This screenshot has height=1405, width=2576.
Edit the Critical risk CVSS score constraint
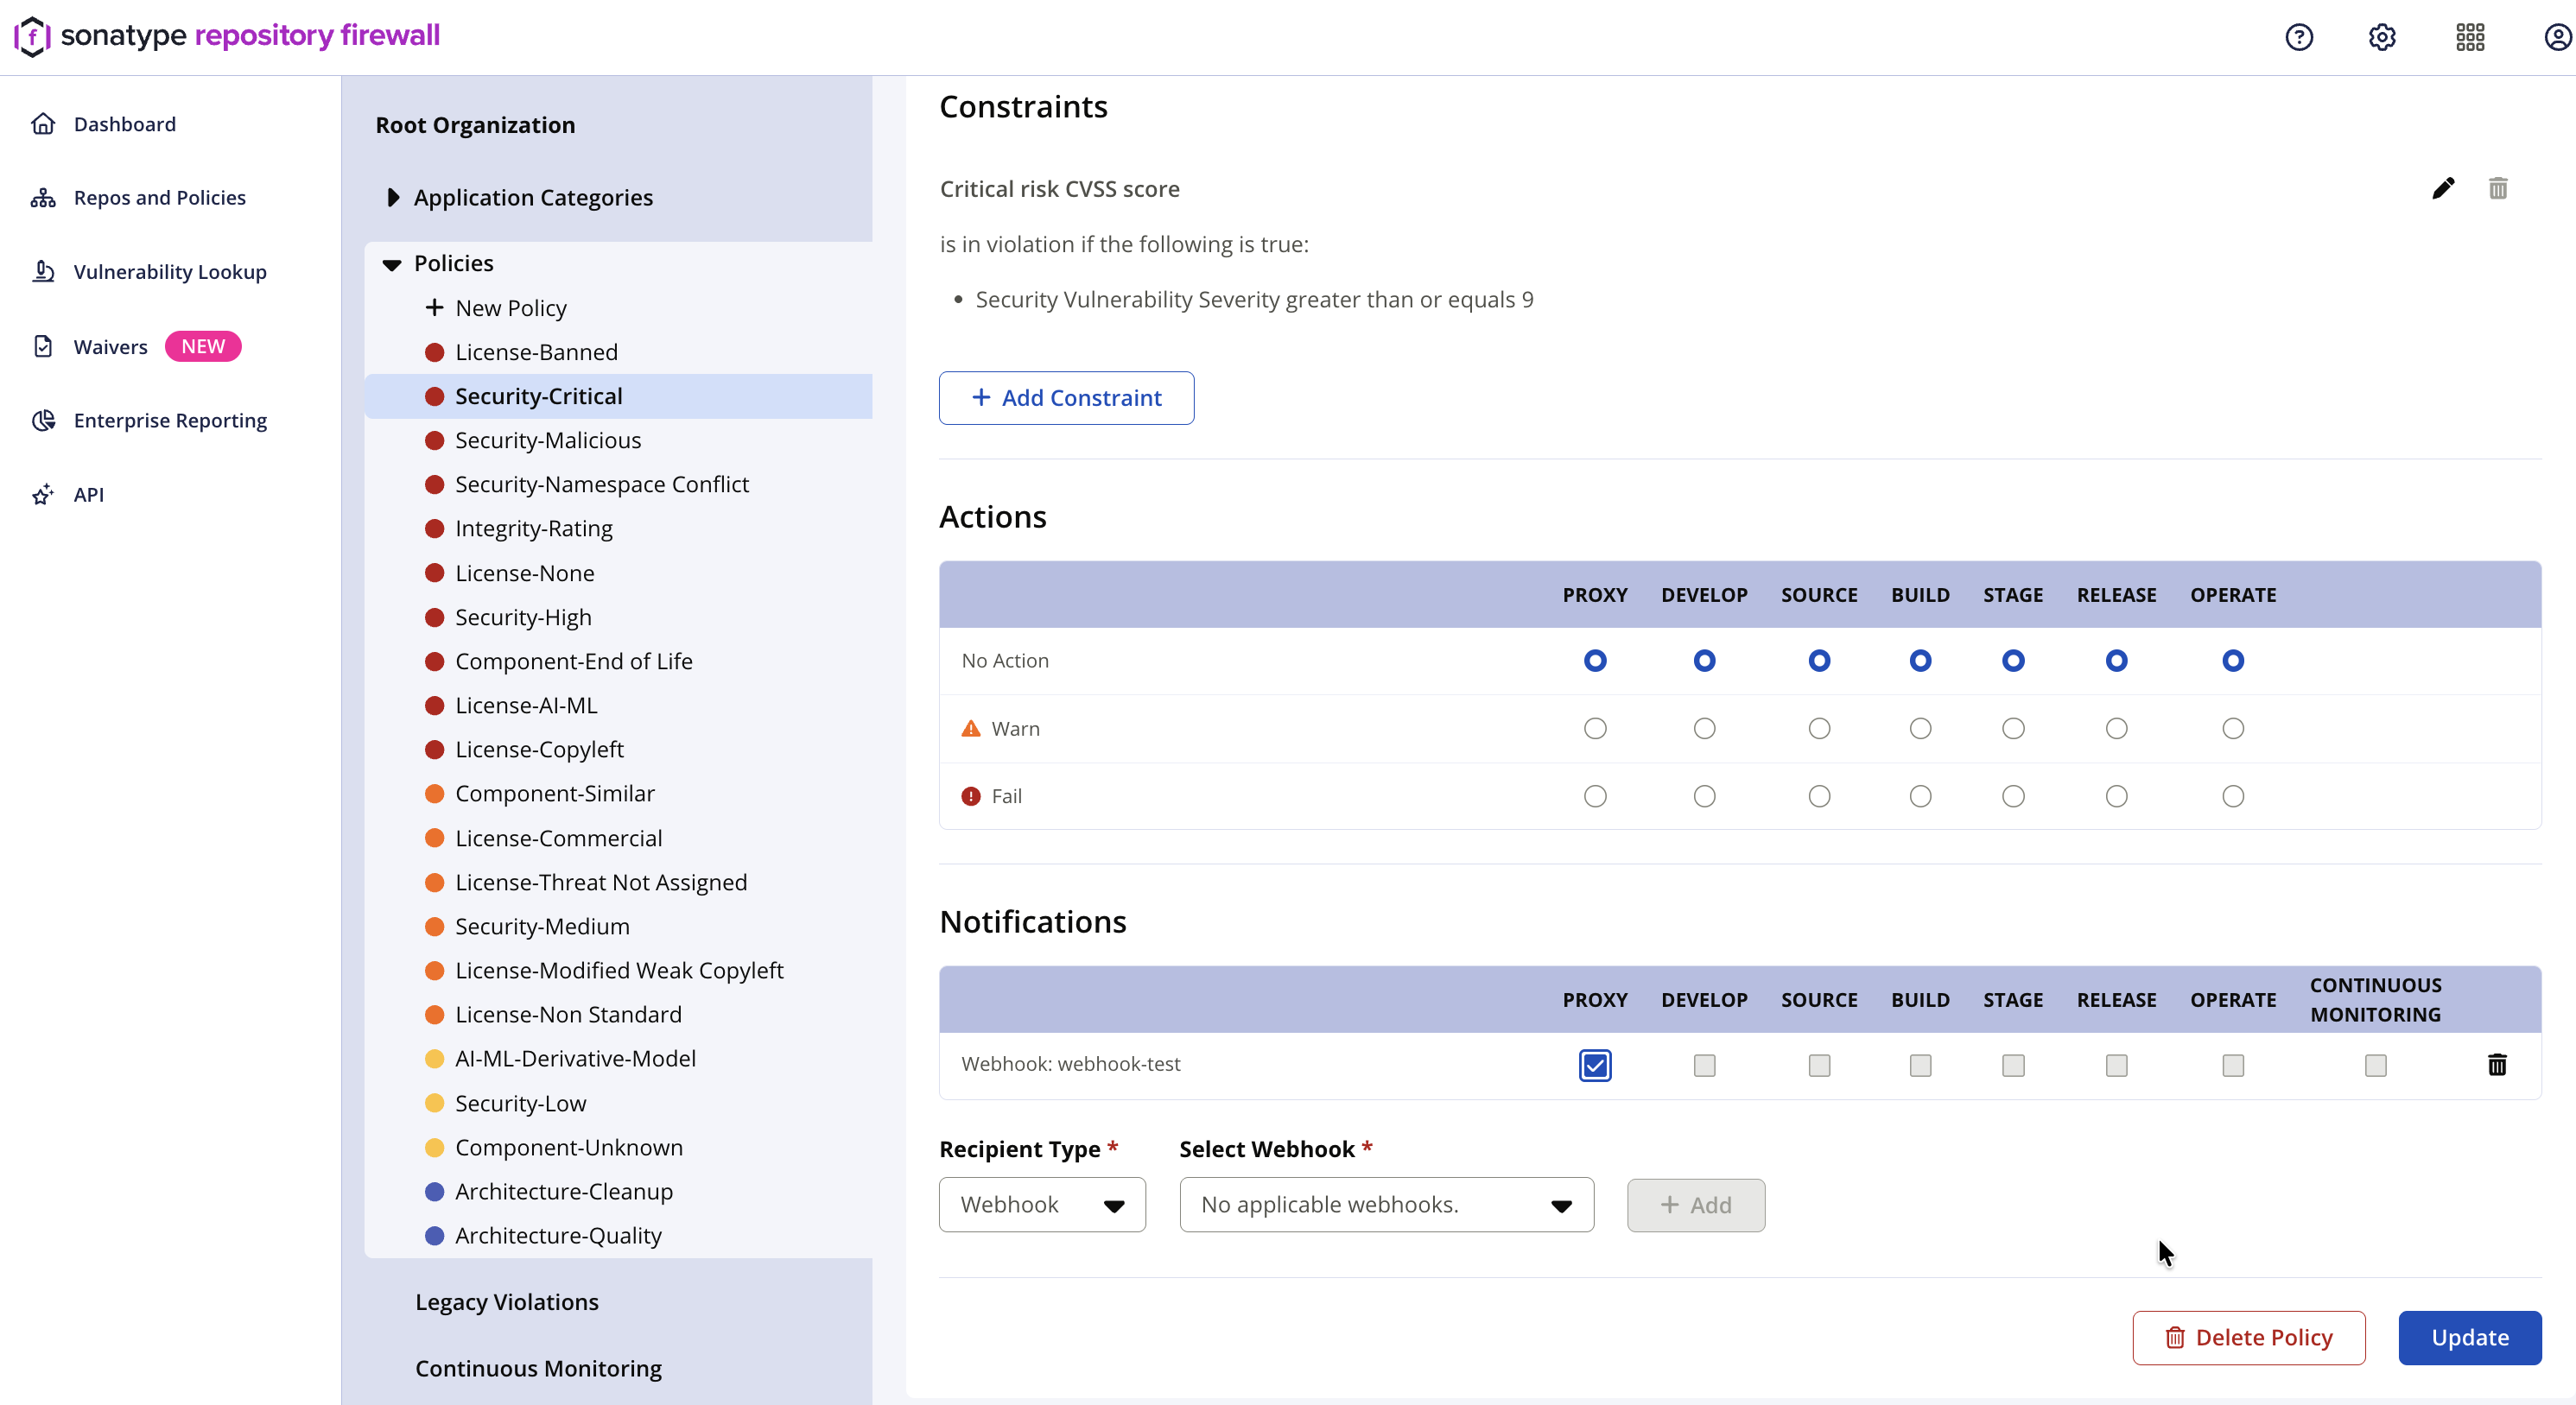2443,188
